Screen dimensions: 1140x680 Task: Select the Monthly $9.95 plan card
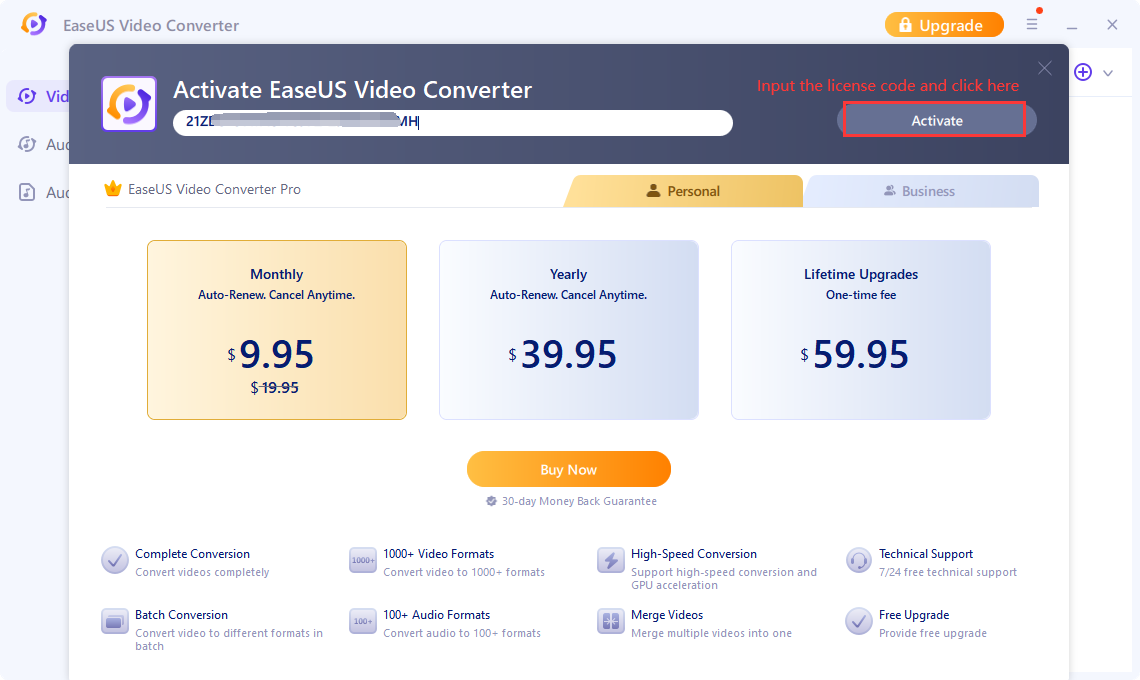pyautogui.click(x=277, y=330)
